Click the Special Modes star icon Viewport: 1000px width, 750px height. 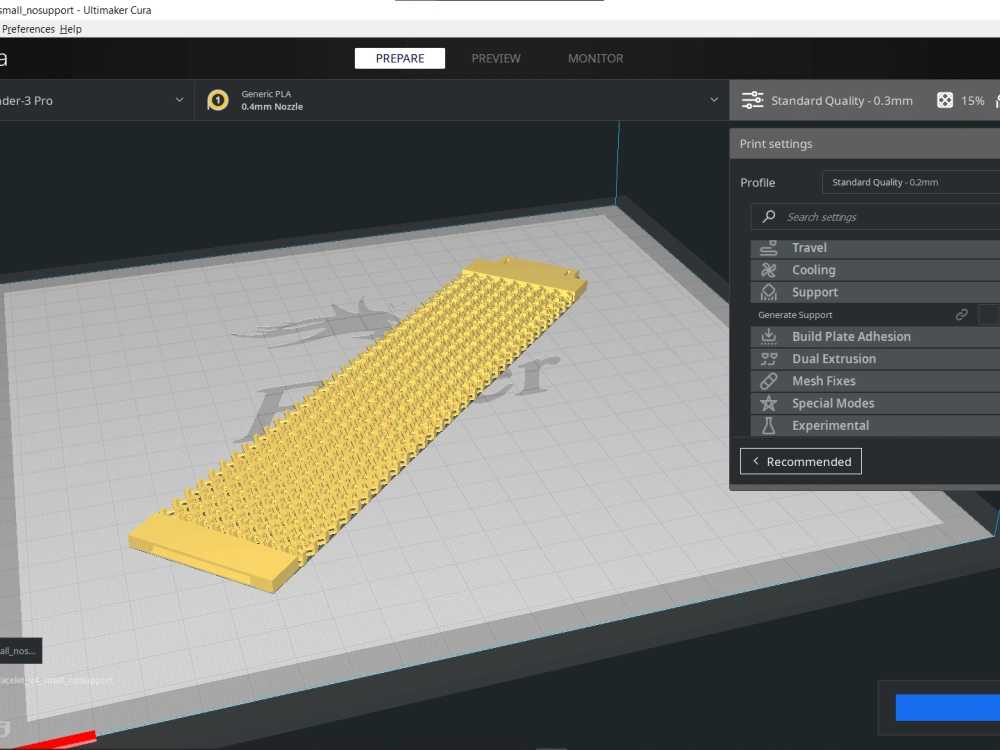point(768,403)
